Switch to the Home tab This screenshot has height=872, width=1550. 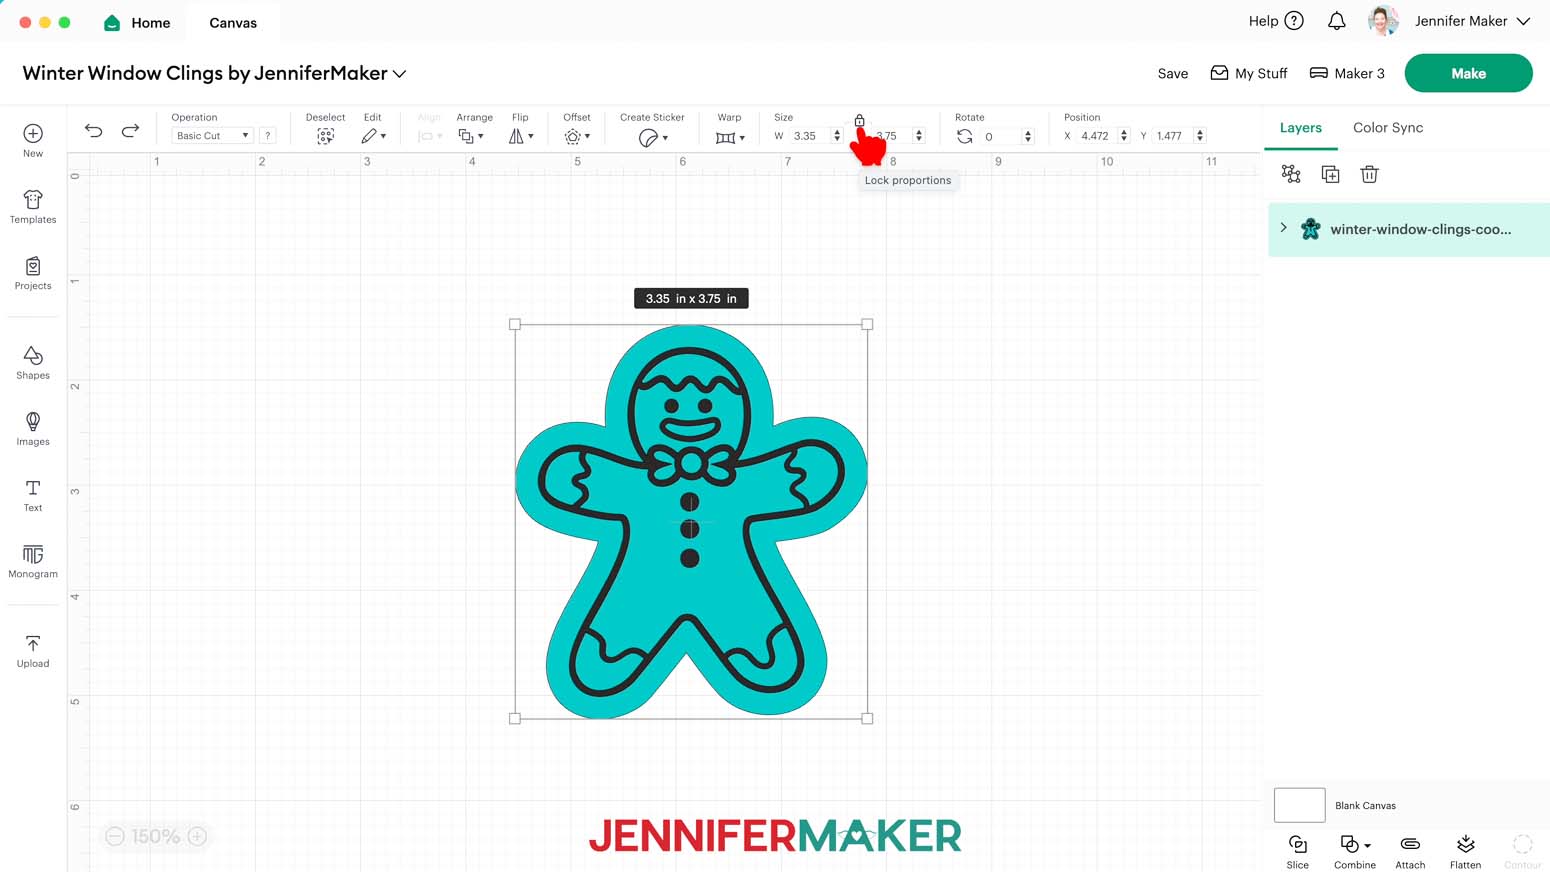tap(137, 22)
